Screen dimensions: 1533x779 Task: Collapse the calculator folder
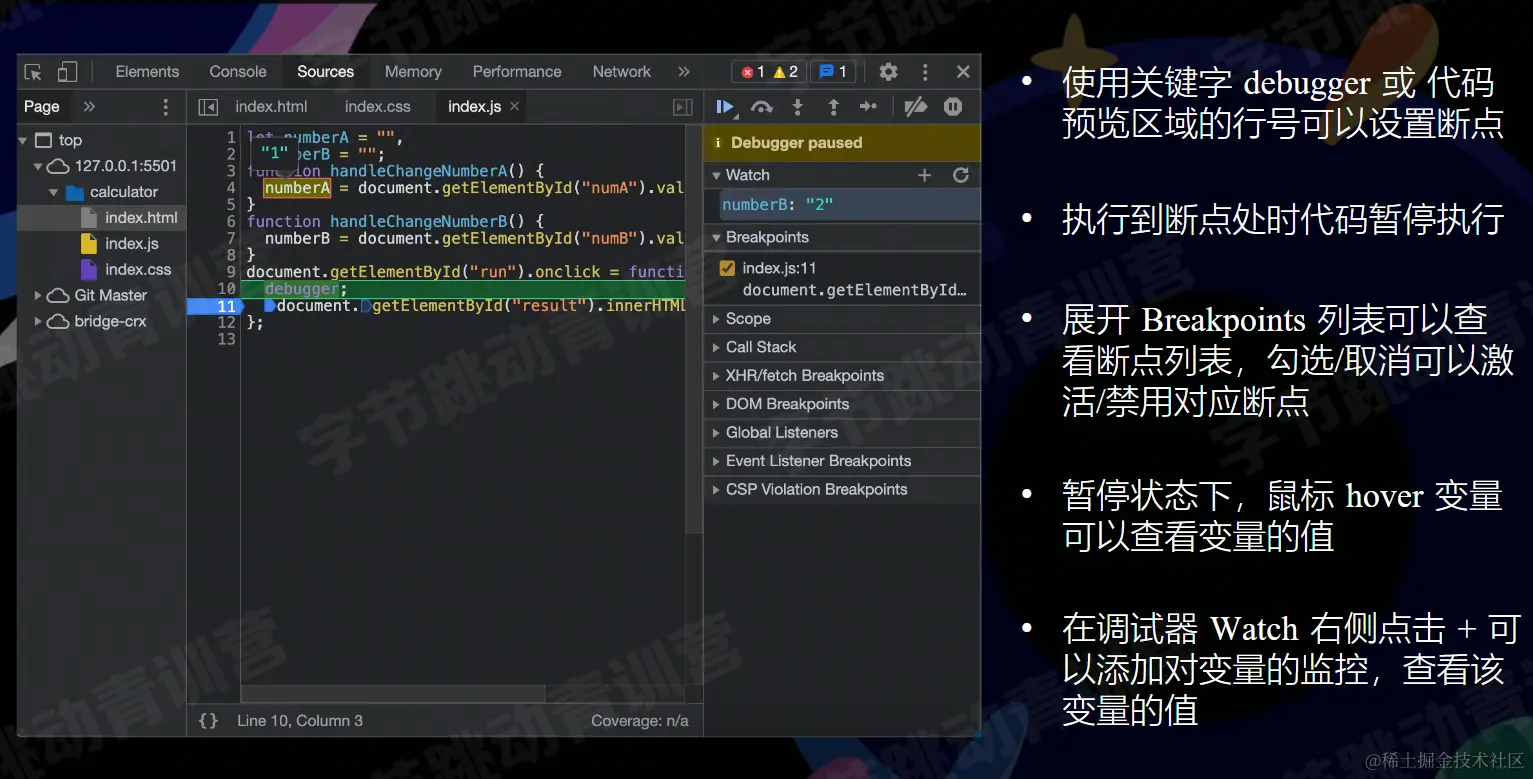[54, 192]
